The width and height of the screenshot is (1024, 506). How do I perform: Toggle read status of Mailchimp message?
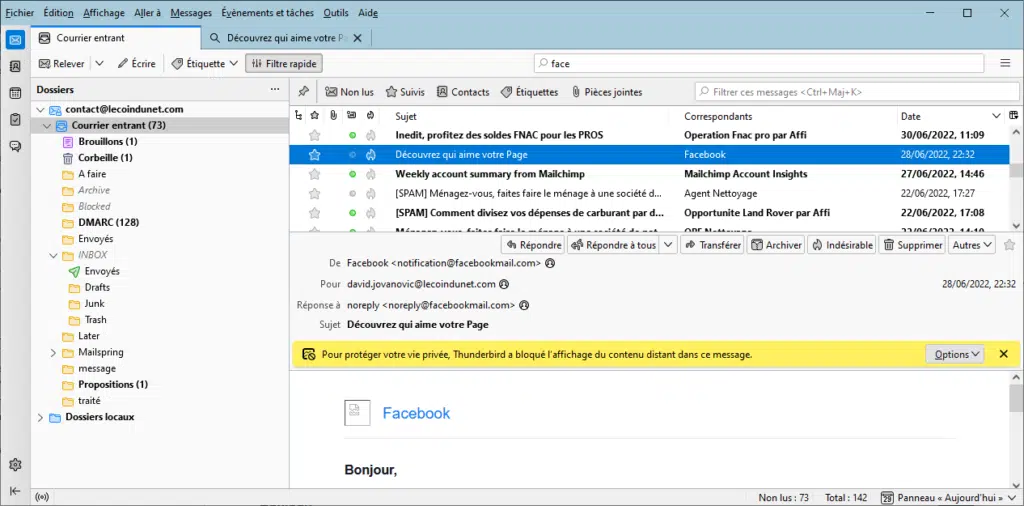click(353, 174)
